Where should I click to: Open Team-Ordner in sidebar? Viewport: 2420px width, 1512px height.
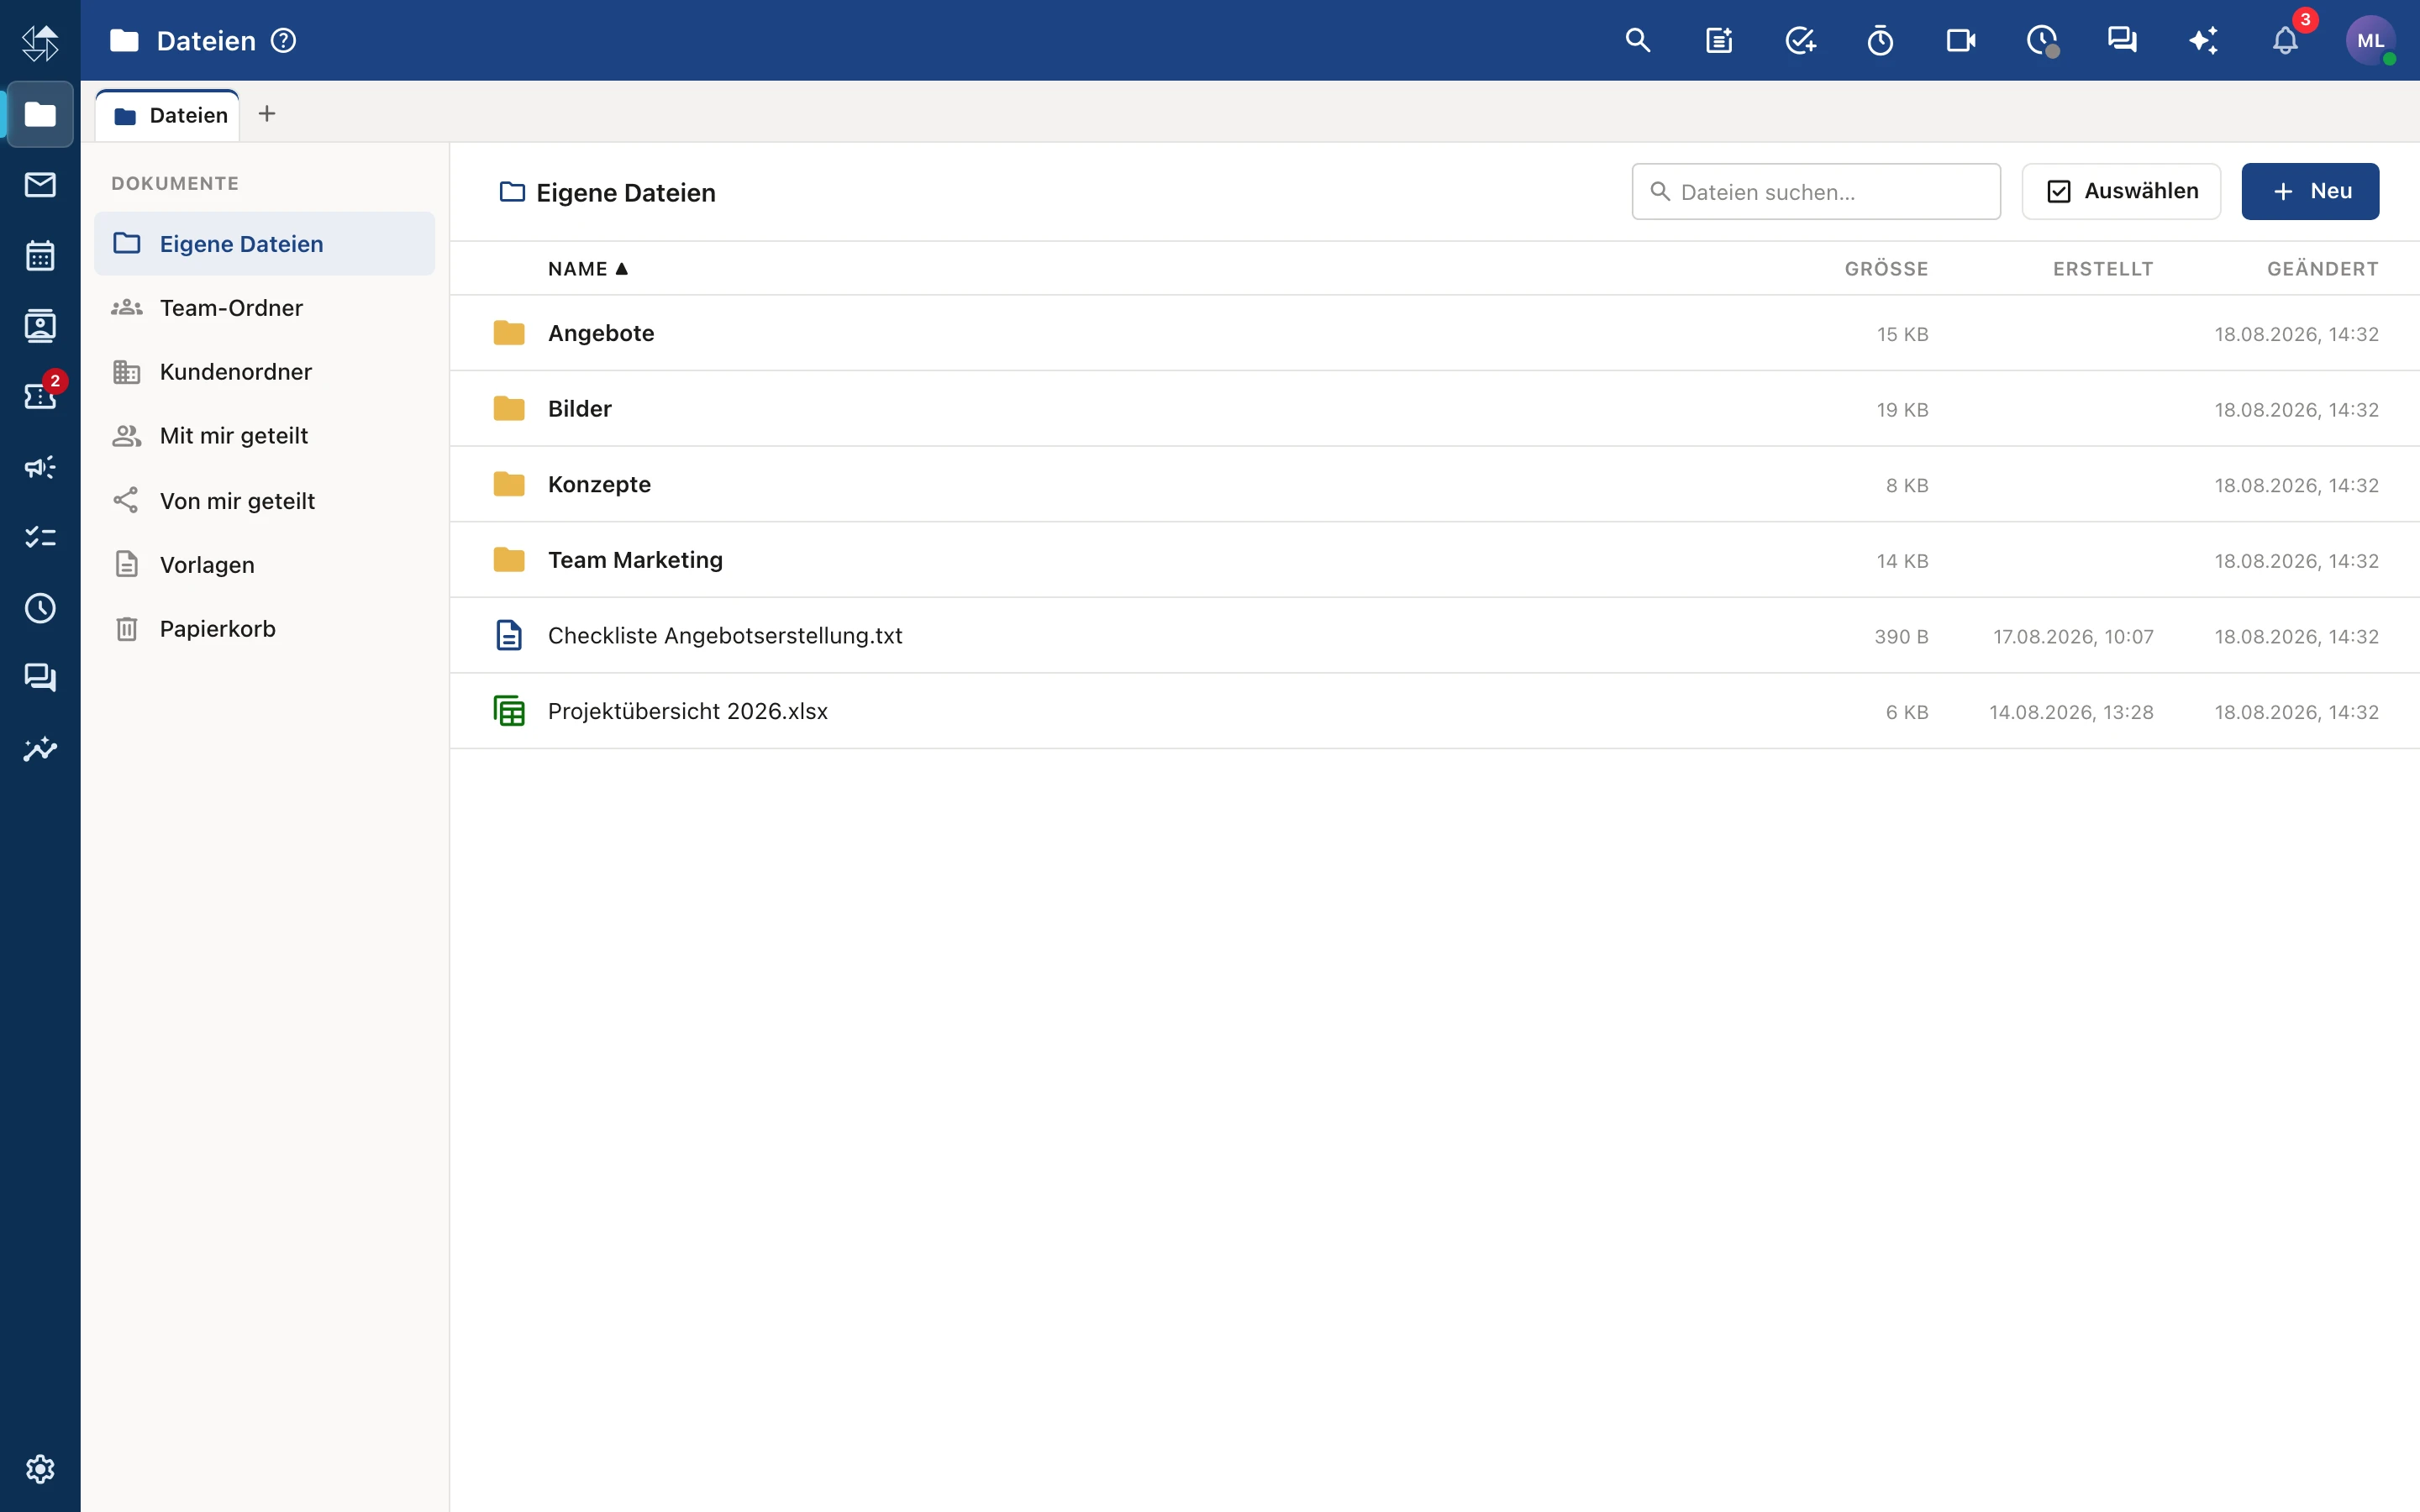(264, 308)
